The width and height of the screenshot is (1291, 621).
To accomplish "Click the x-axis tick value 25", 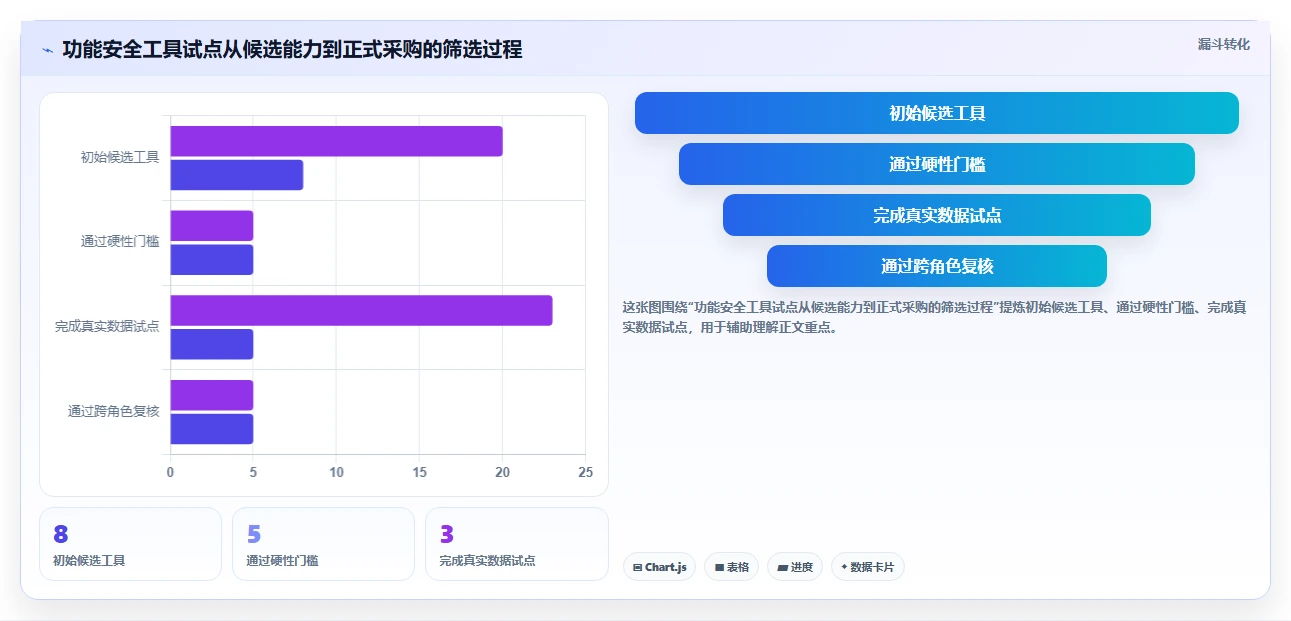I will [586, 472].
